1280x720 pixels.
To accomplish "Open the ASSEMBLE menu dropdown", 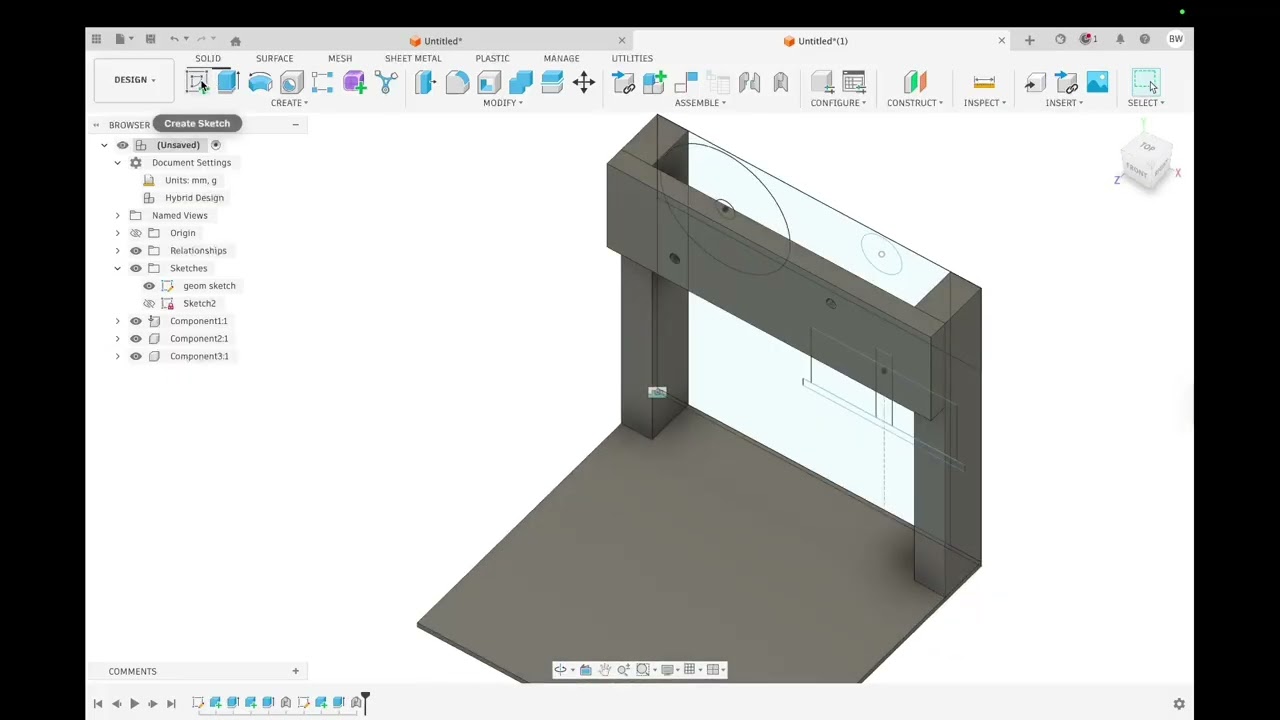I will tap(700, 103).
